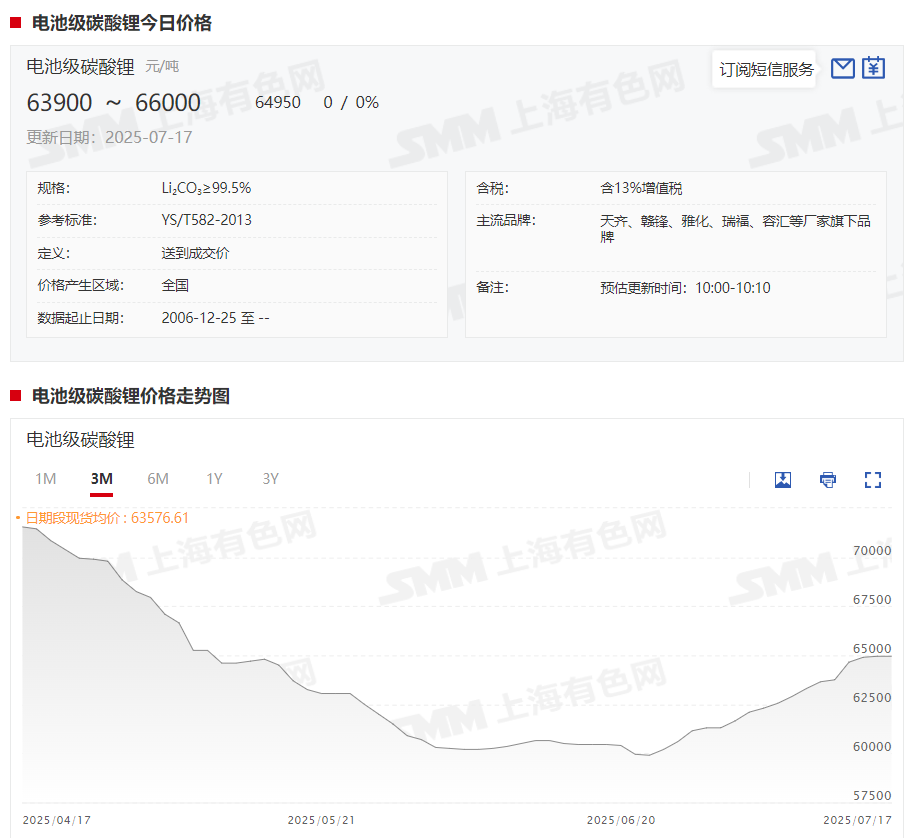
Task: Switch chart range to 6M
Action: click(158, 479)
